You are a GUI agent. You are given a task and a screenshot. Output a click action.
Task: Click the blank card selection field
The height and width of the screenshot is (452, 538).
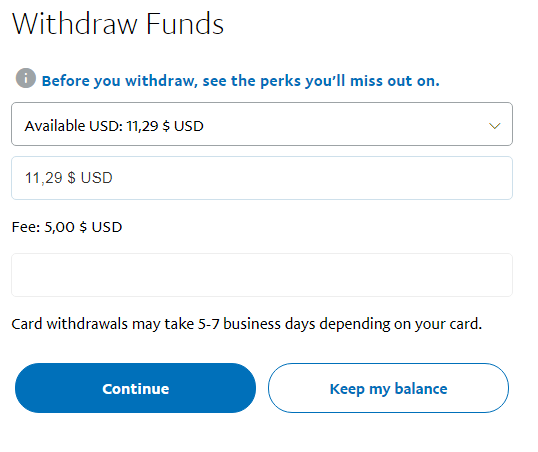262,275
